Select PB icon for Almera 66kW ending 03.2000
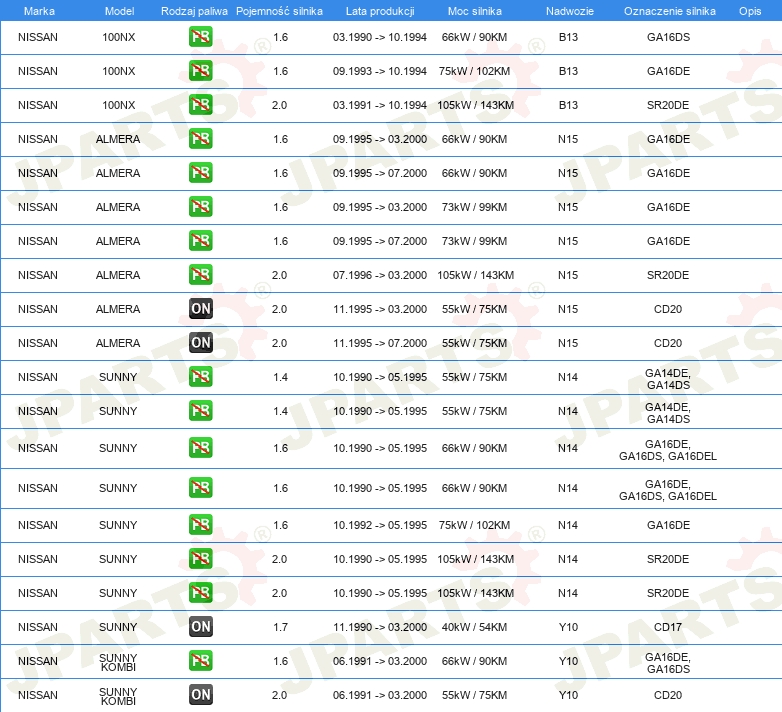Image resolution: width=782 pixels, height=712 pixels. 200,139
